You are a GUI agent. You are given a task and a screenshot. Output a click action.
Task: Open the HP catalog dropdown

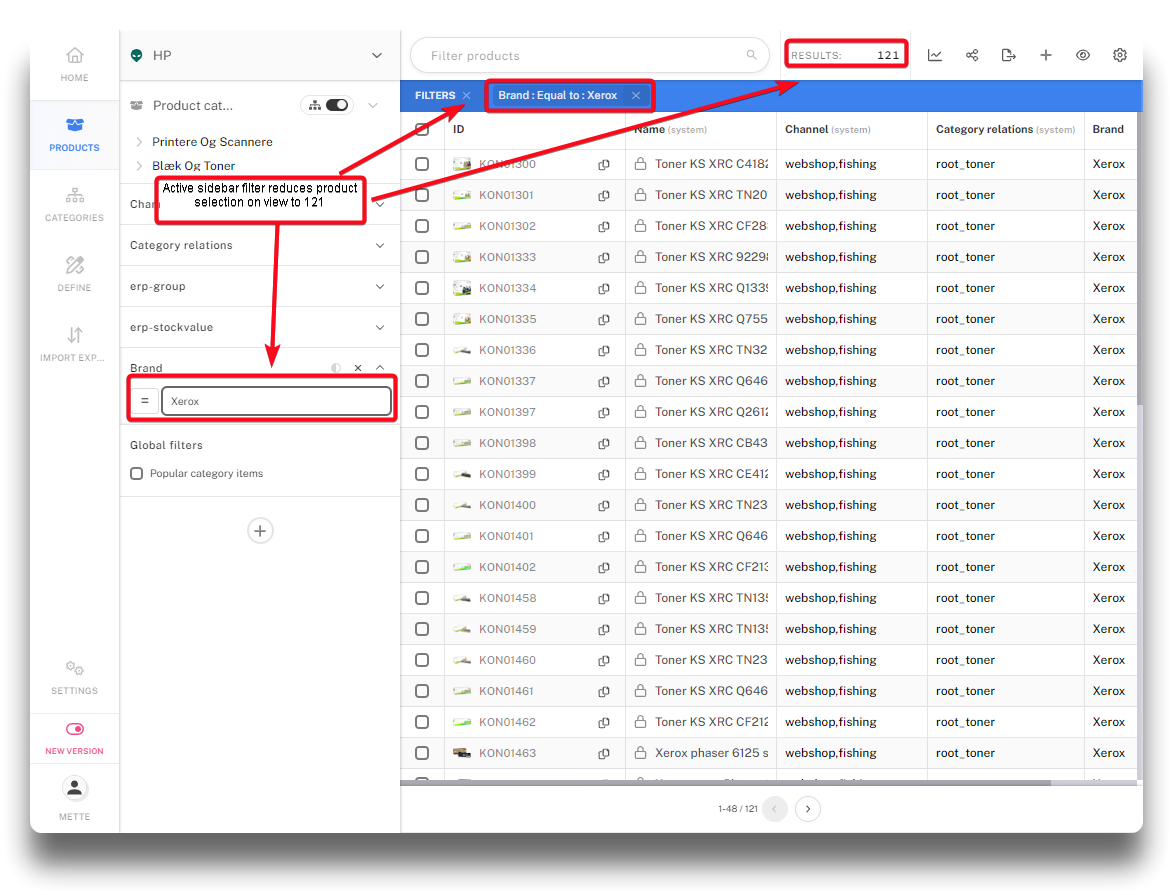click(376, 56)
